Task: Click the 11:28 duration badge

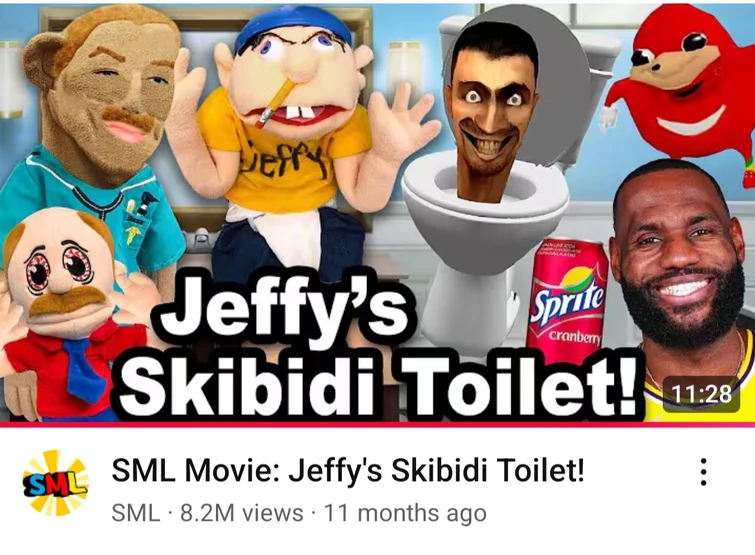Action: pos(702,394)
